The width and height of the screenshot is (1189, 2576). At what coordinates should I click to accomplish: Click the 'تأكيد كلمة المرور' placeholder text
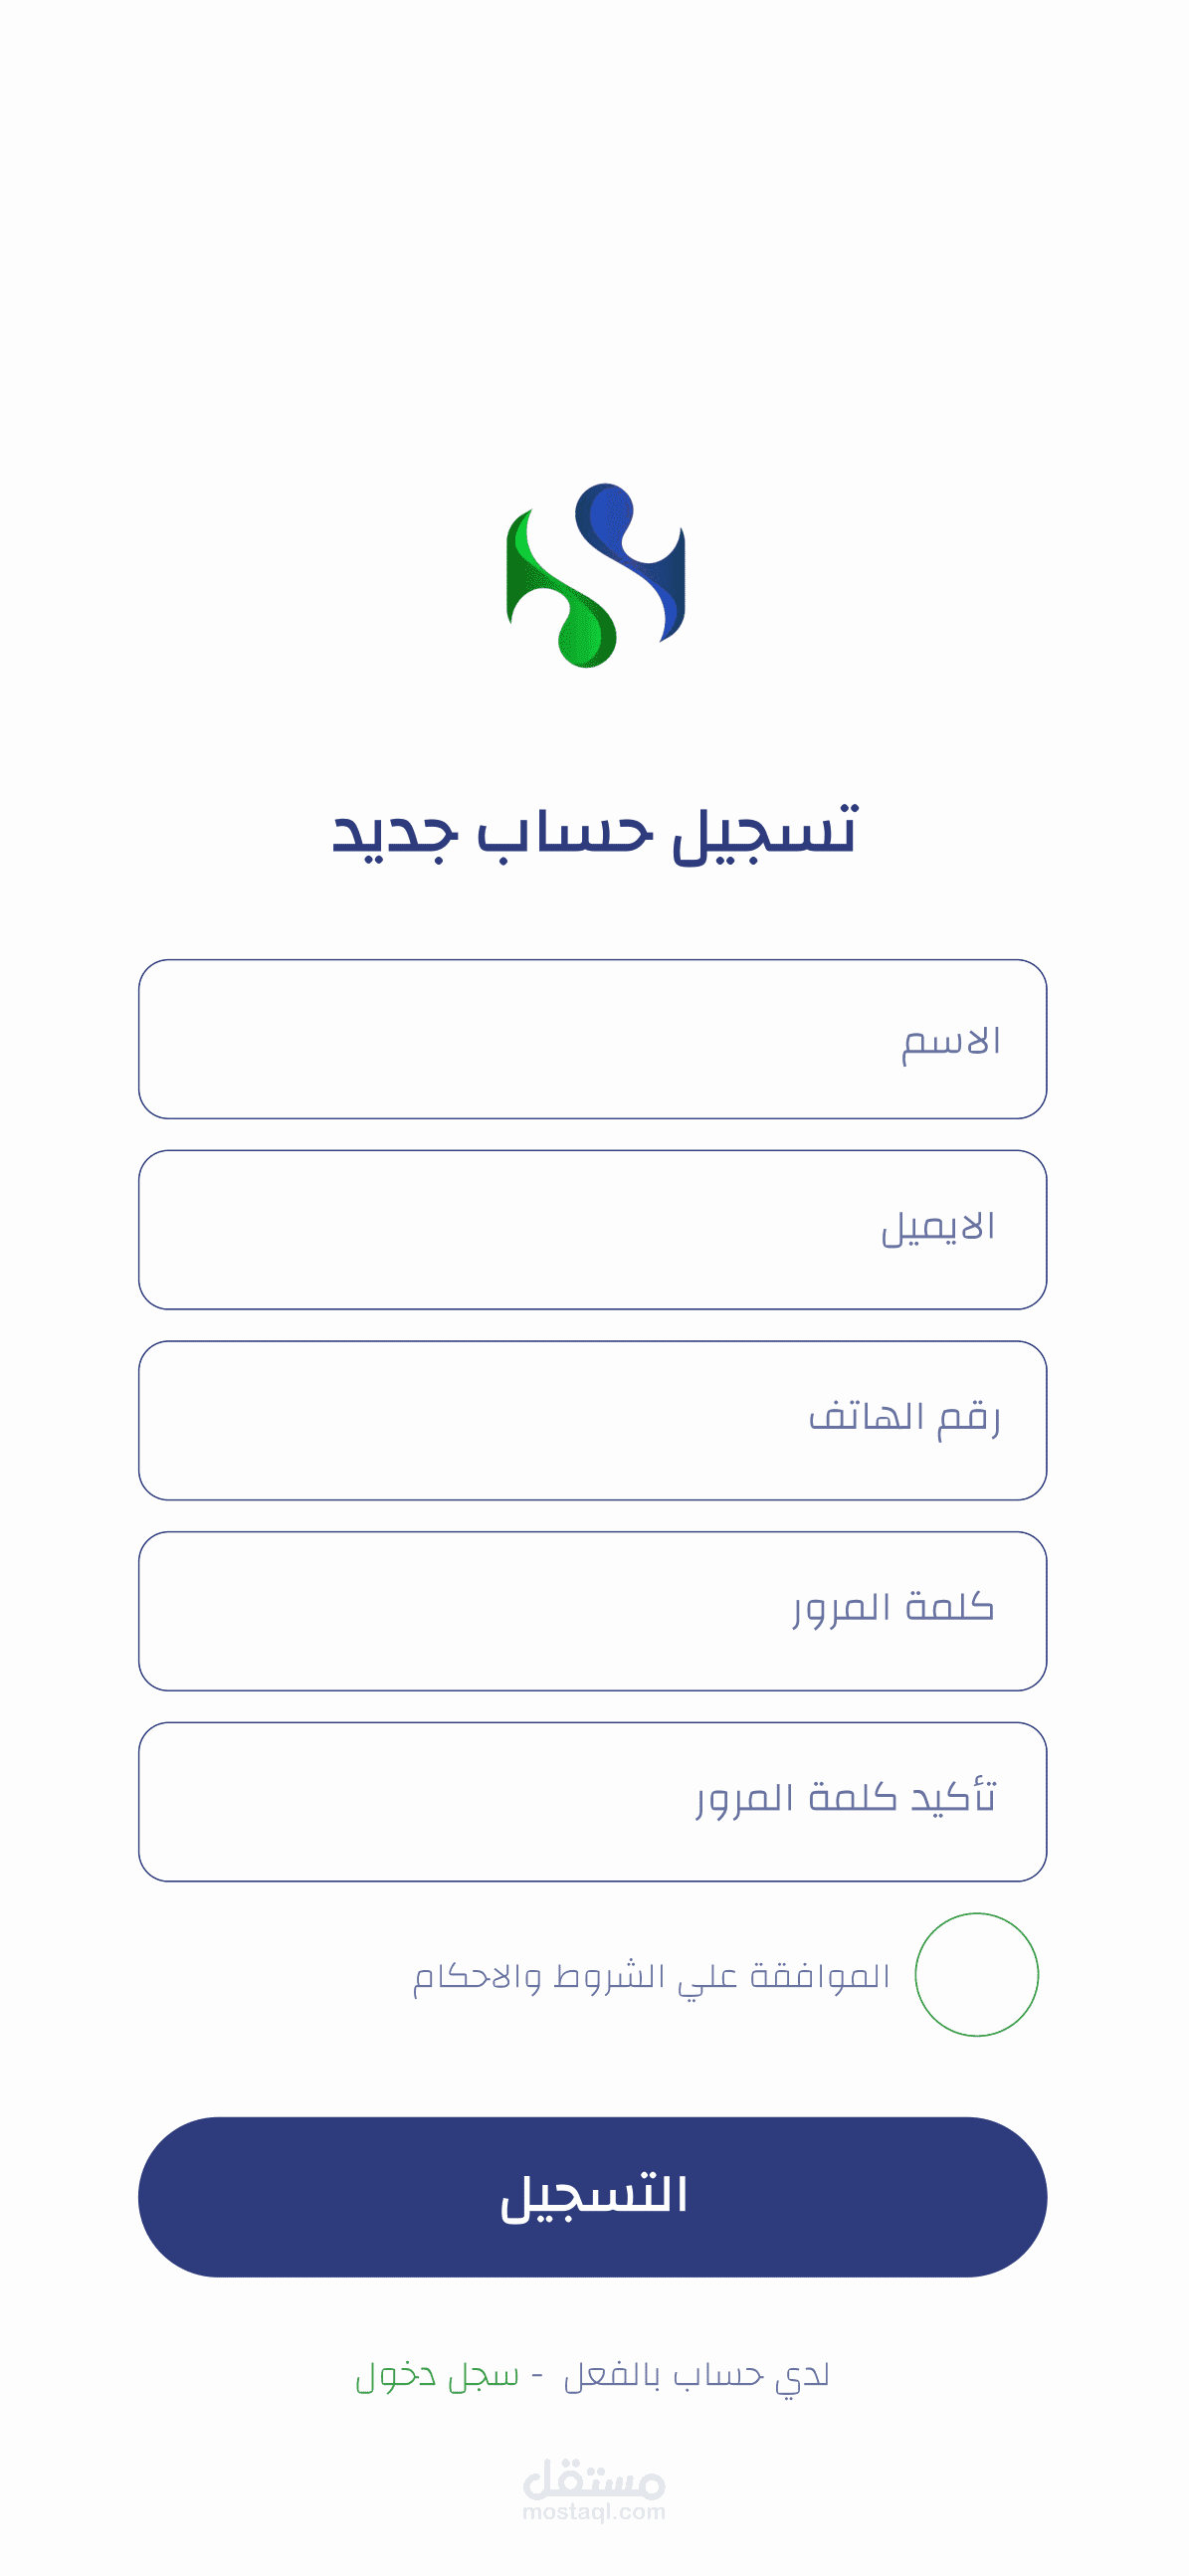coord(846,1798)
